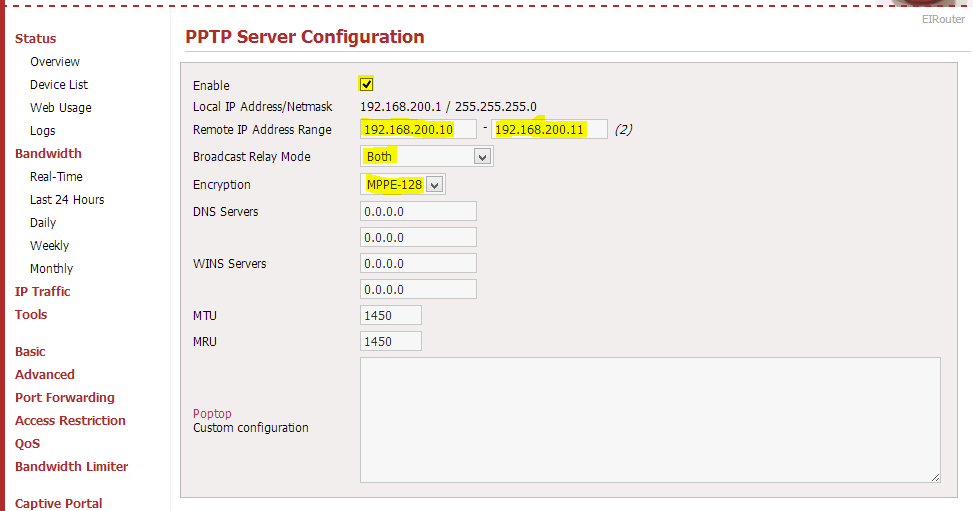This screenshot has height=511, width=973.
Task: Open the Poptop link
Action: 212,414
